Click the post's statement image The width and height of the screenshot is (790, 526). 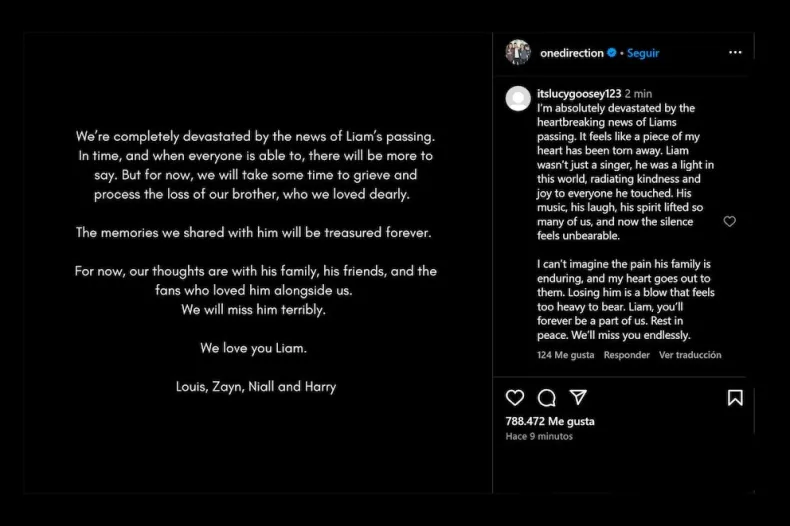click(257, 262)
